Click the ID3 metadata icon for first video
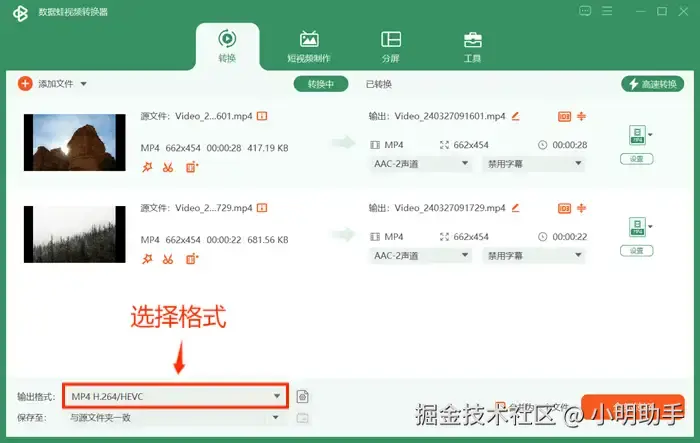700x443 pixels. point(564,117)
